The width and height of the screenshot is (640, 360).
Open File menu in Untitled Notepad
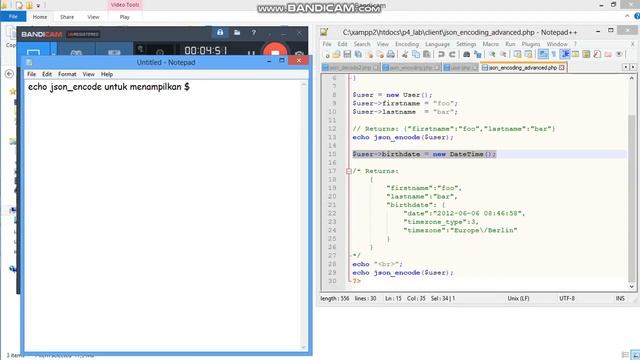coord(31,74)
